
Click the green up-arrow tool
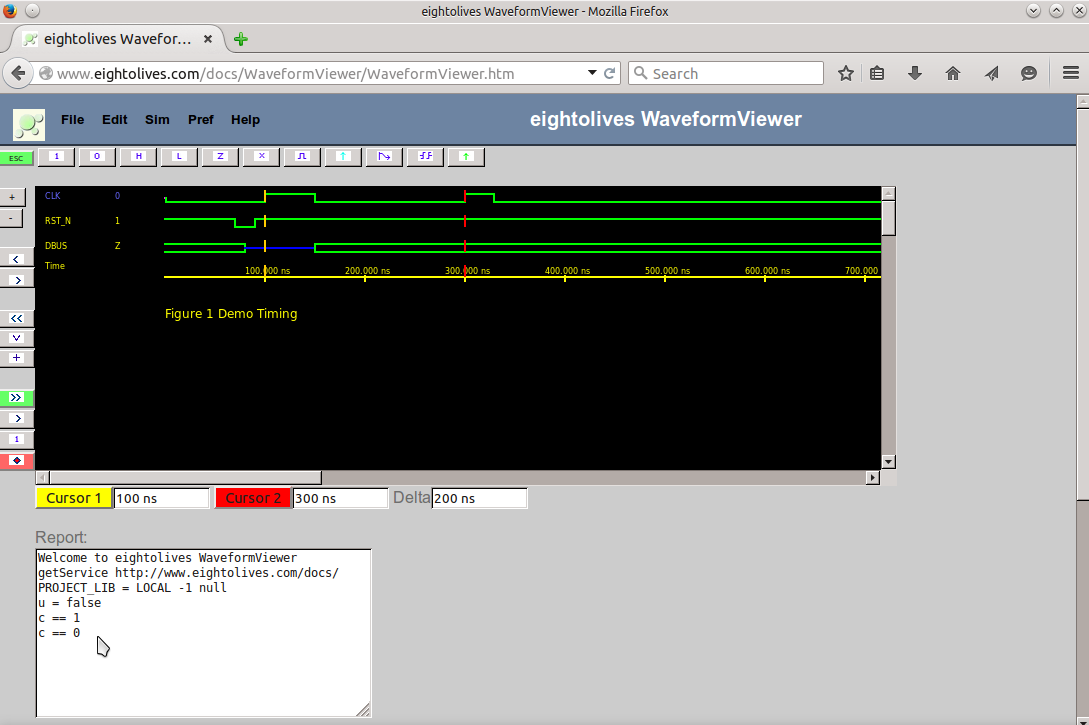click(x=466, y=156)
